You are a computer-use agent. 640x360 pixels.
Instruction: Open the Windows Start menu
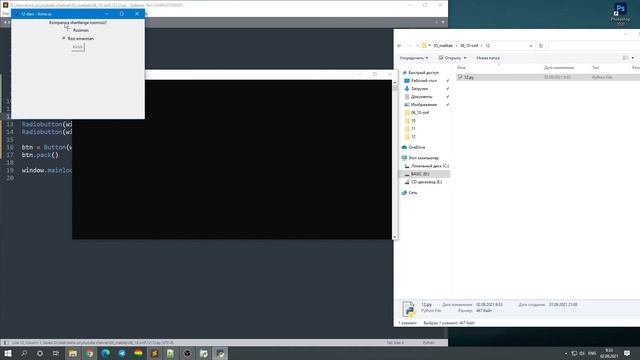(x=8, y=353)
